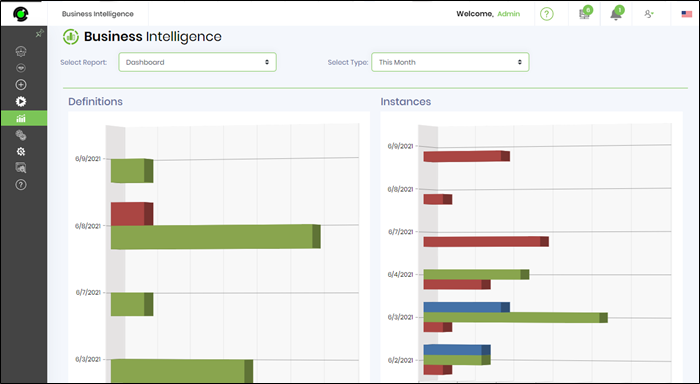Click the Definitions chart heading
This screenshot has height=384, width=700.
click(95, 101)
